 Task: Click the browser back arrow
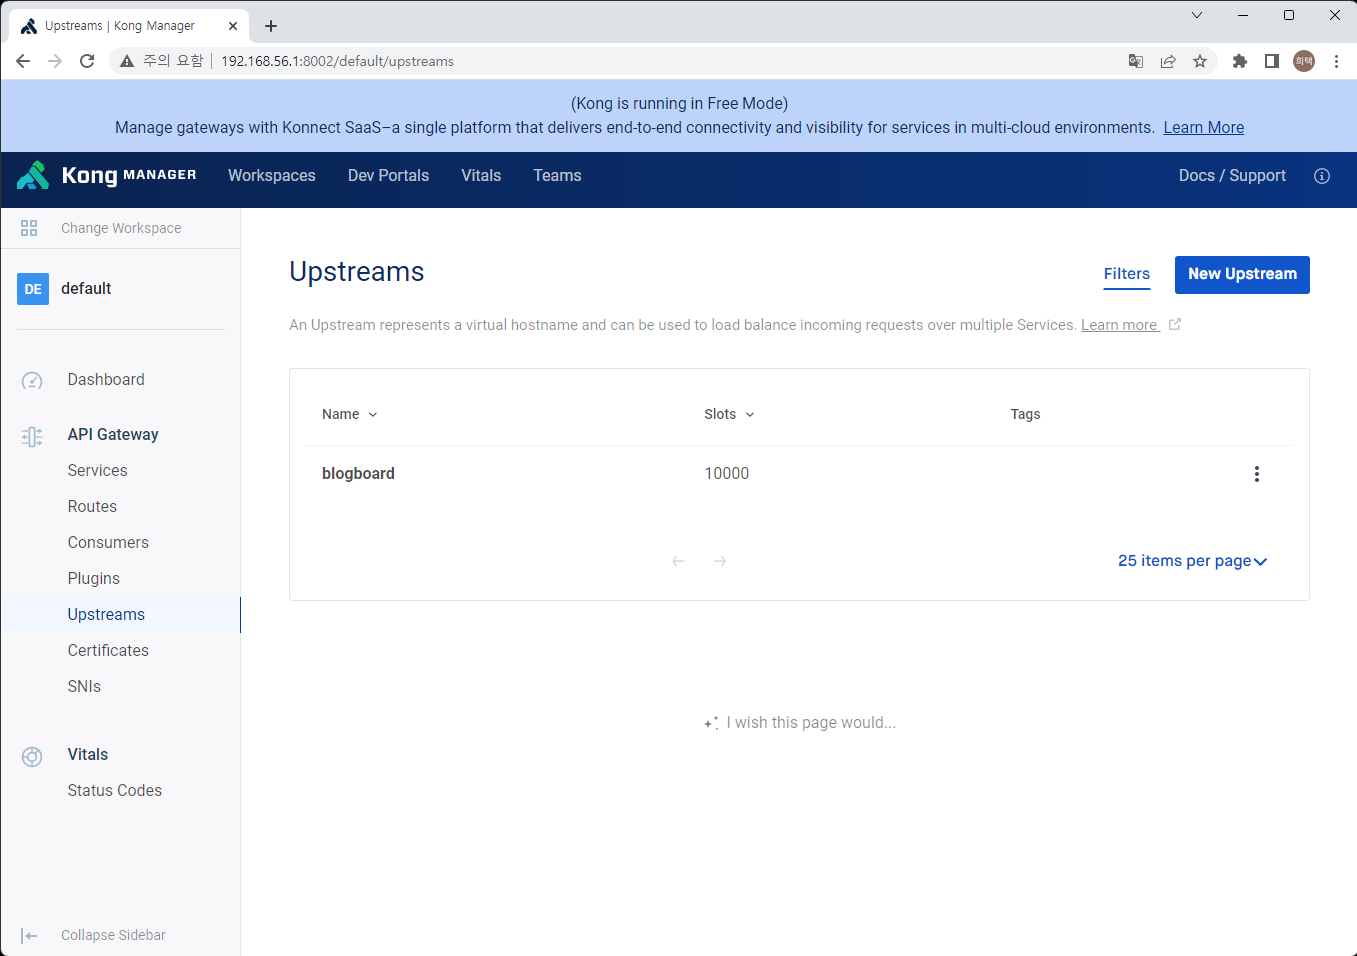(23, 61)
